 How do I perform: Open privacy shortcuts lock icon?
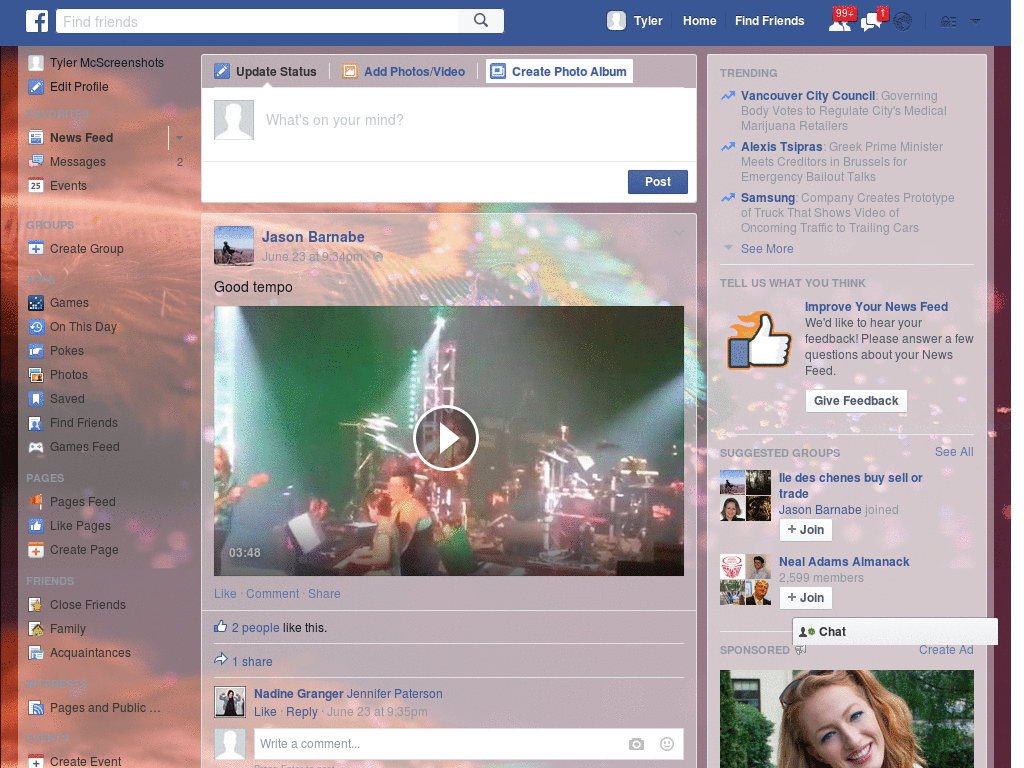pyautogui.click(x=948, y=22)
